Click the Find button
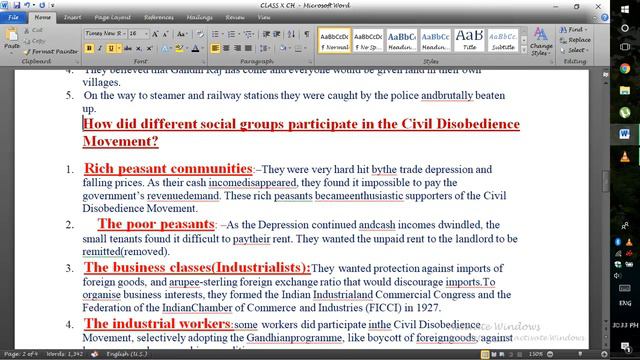This screenshot has height=360, width=640. tap(573, 30)
